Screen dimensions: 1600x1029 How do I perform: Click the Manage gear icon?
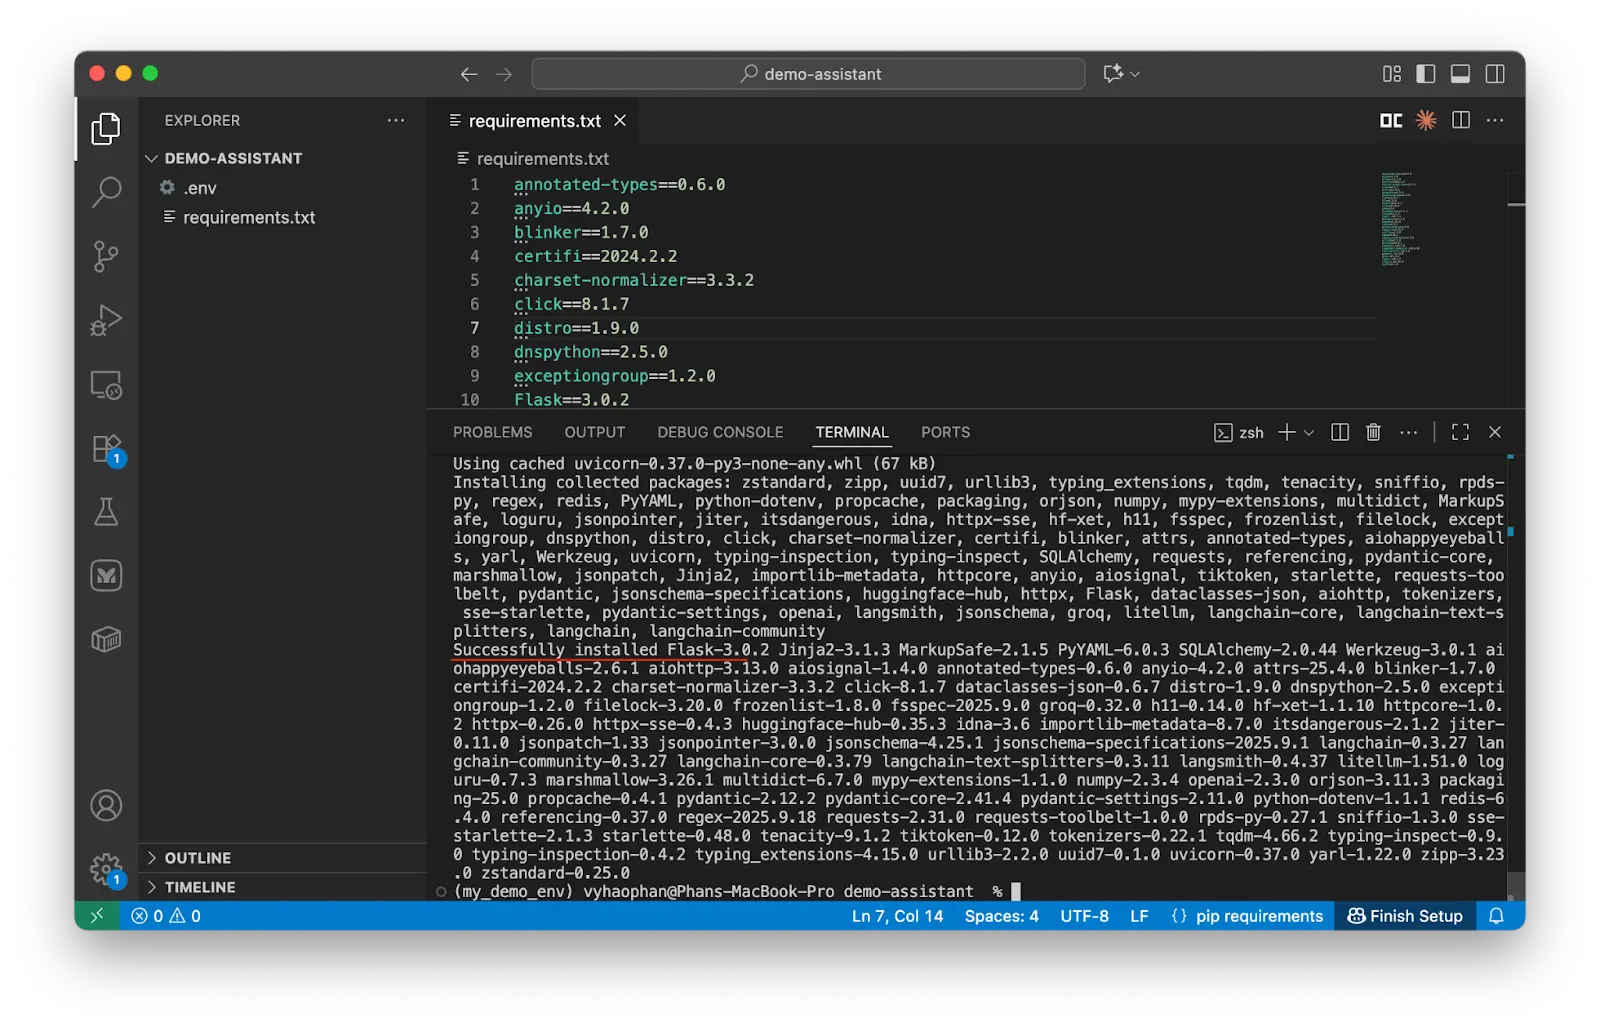(105, 868)
